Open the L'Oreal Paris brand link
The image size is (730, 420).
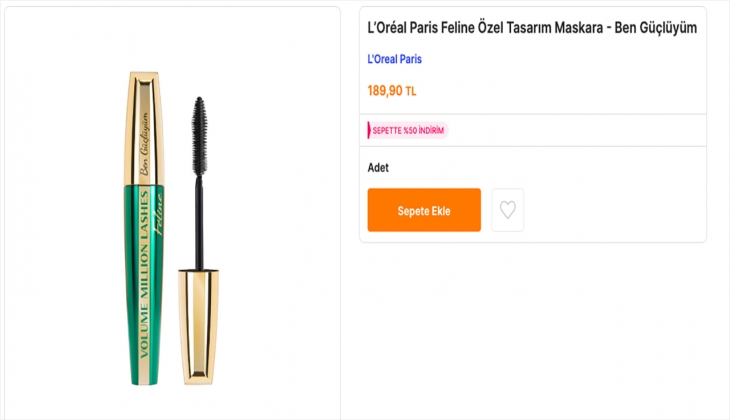click(x=395, y=59)
